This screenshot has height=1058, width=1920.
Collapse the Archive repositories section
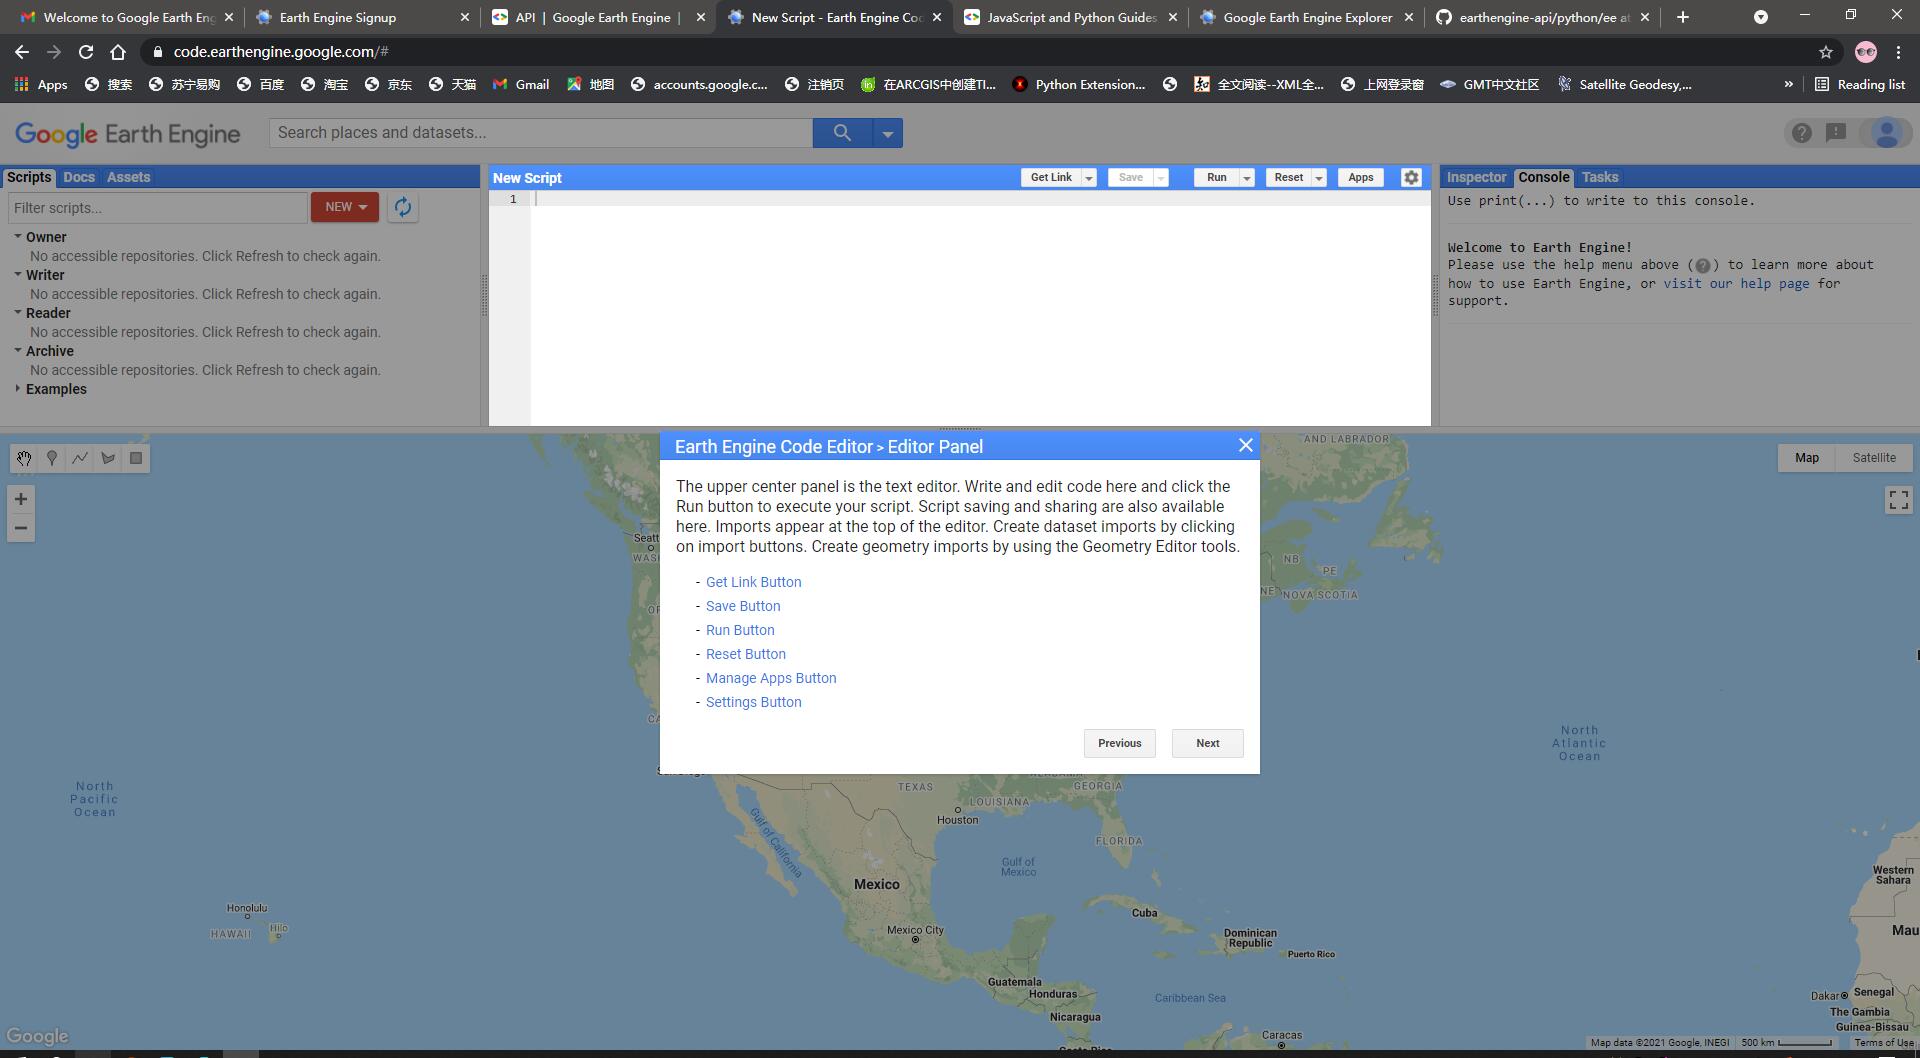18,351
